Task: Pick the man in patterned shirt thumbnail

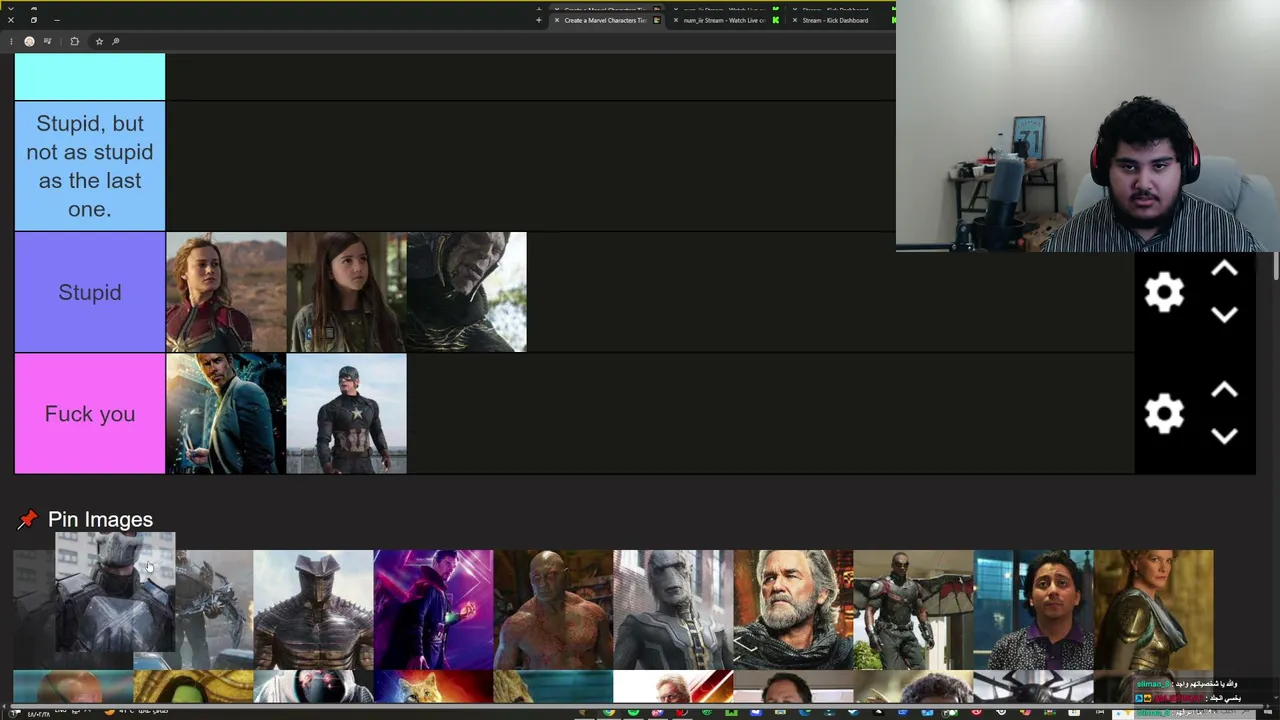Action: click(x=1033, y=609)
